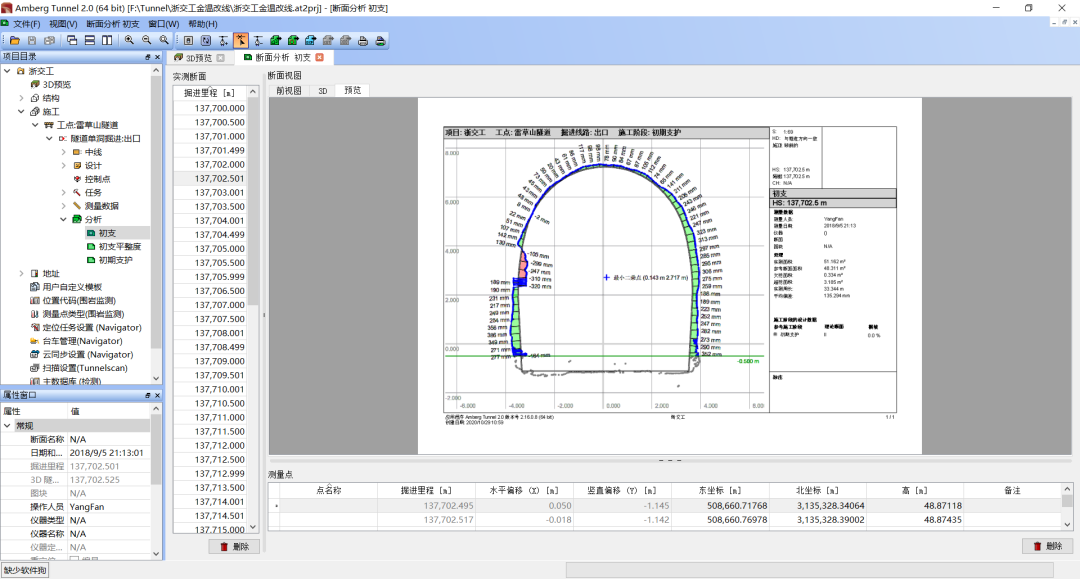This screenshot has width=1080, height=579.
Task: Click the highlighted orange measurement tool icon
Action: (x=240, y=41)
